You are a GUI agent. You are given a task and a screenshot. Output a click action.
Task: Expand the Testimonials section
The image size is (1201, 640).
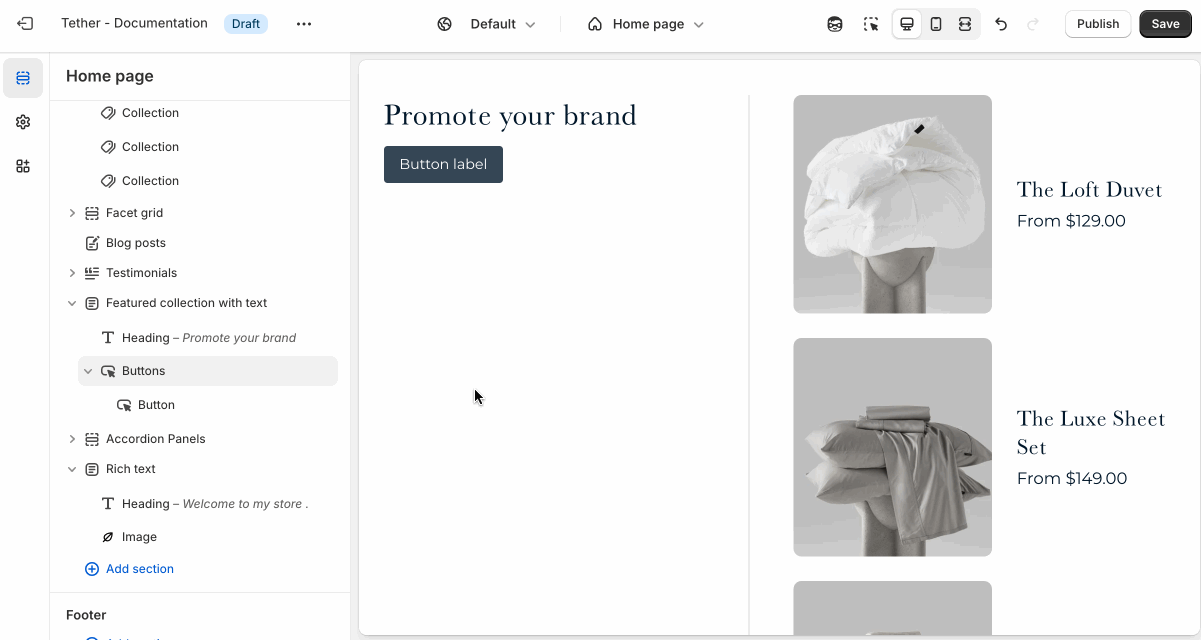pyautogui.click(x=72, y=273)
